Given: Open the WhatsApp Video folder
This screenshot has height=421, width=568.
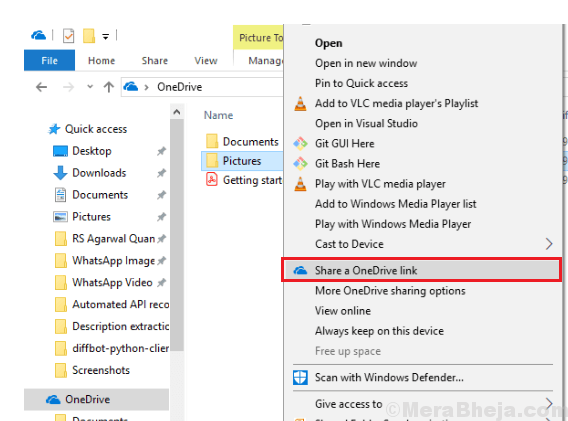Looking at the screenshot, I should 112,283.
